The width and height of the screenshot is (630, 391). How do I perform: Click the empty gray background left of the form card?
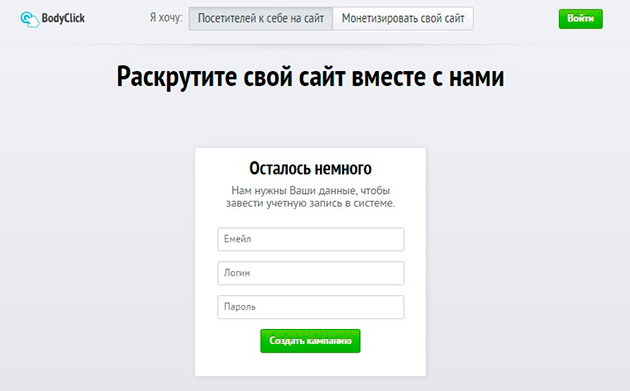(x=96, y=261)
